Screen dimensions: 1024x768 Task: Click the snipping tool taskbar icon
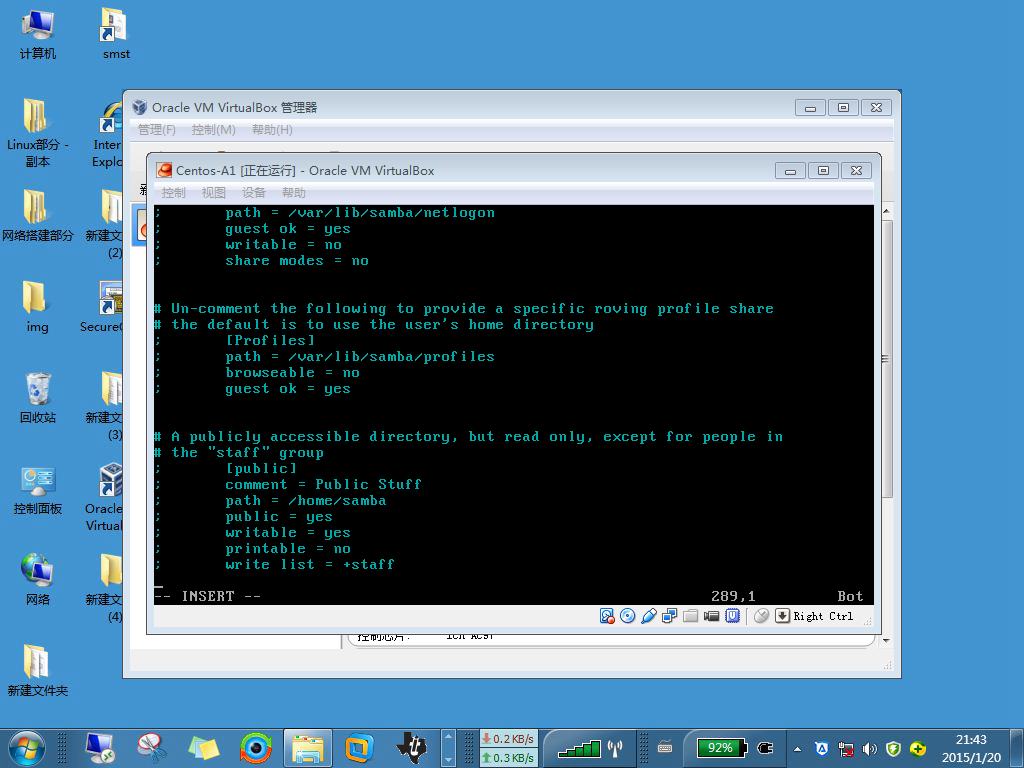(x=152, y=748)
